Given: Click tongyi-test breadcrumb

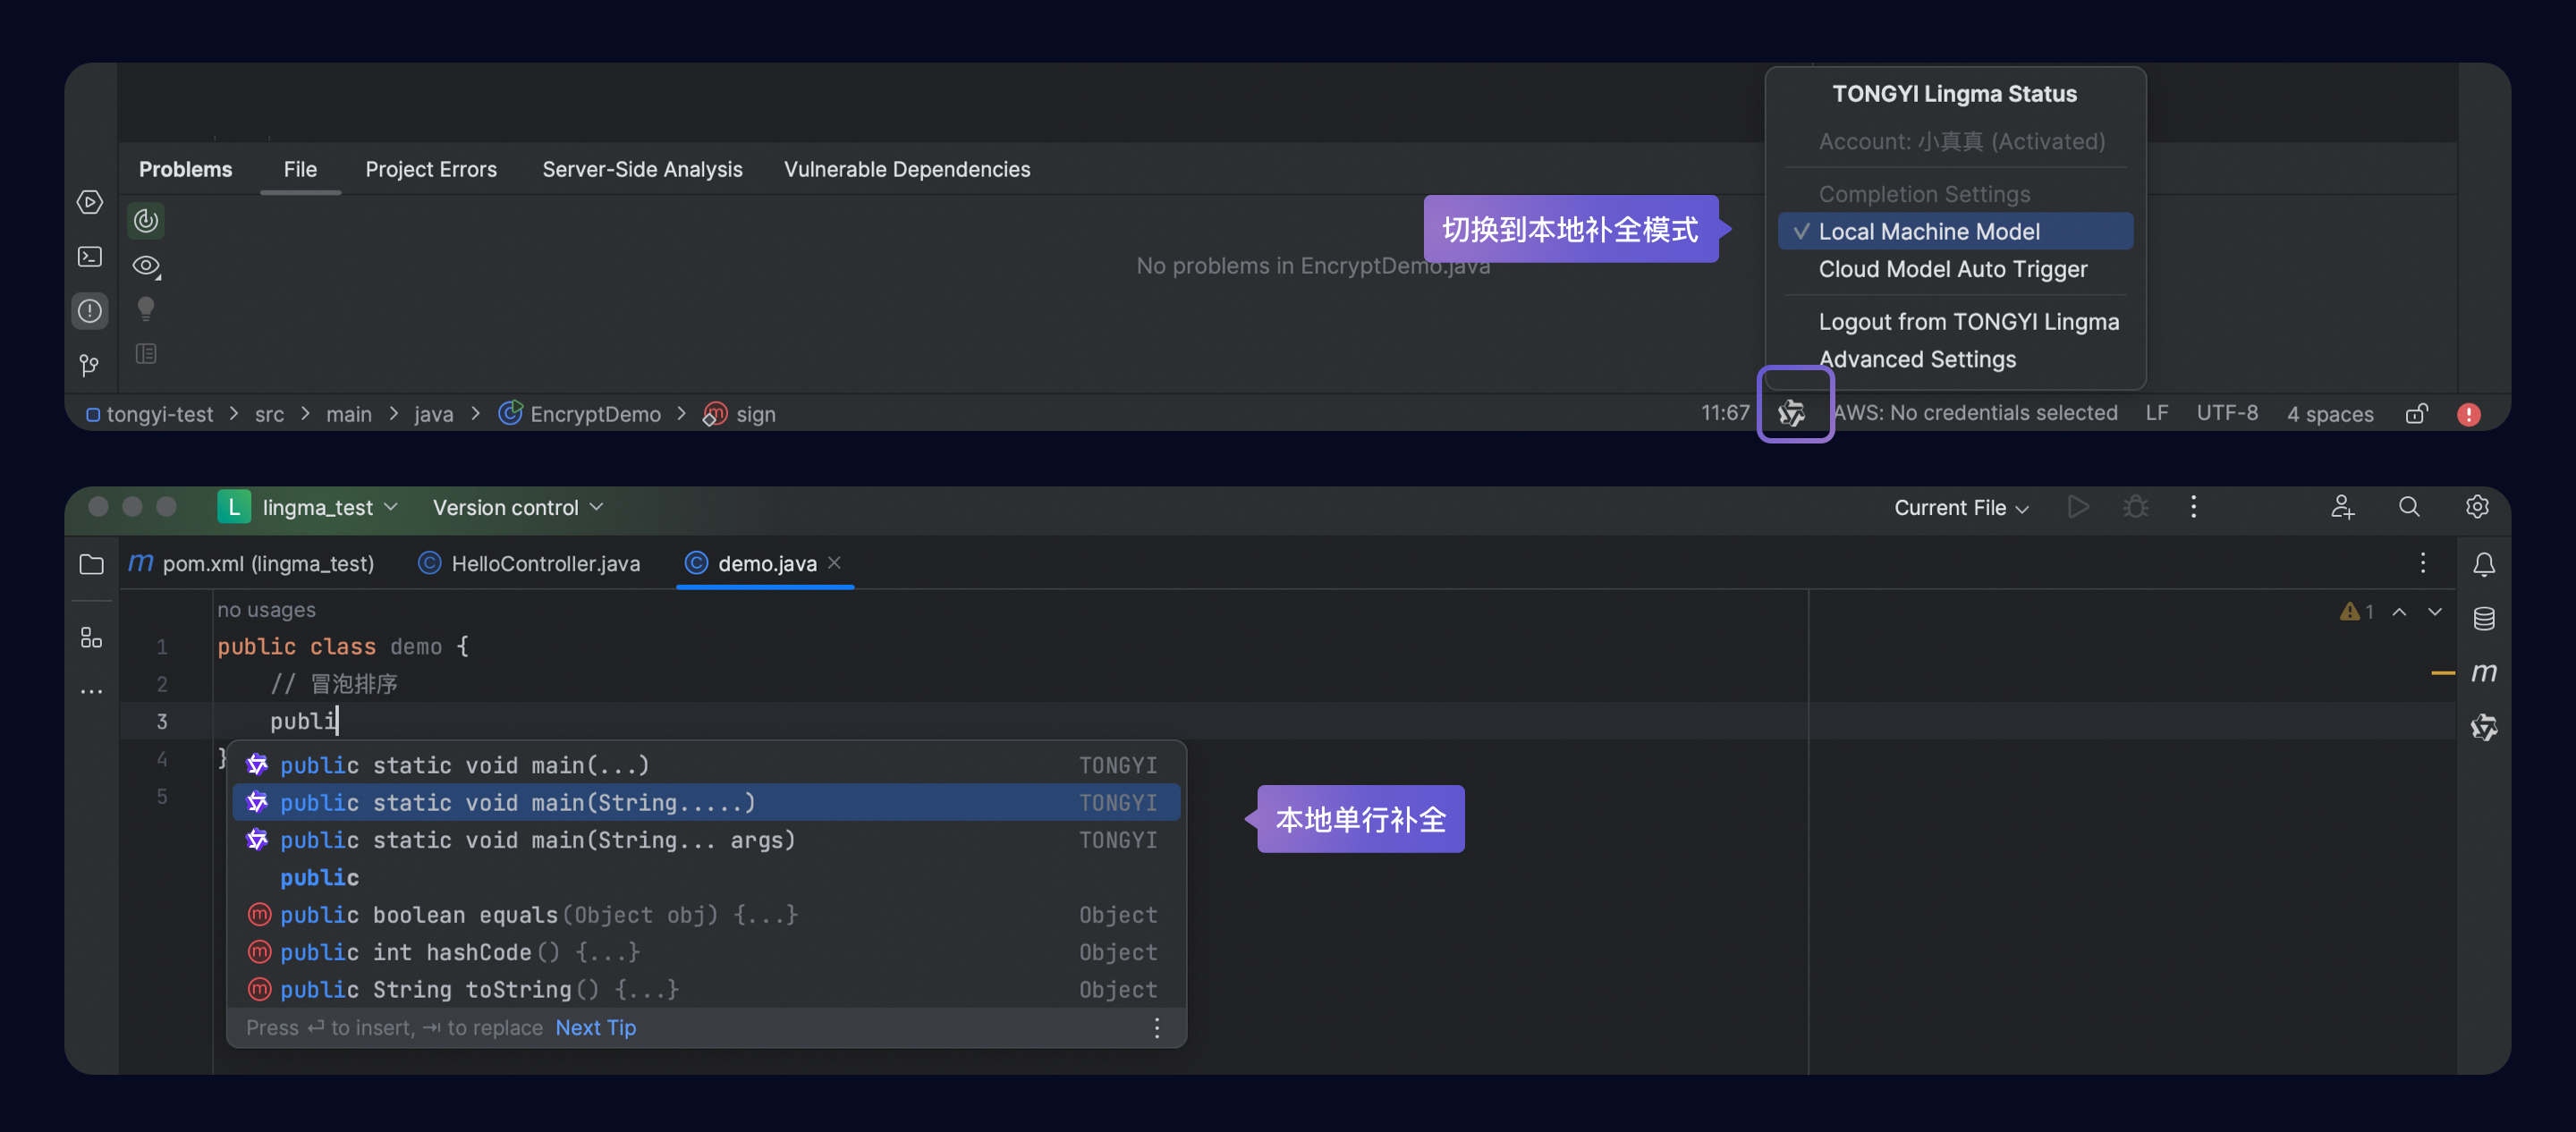Looking at the screenshot, I should [x=150, y=414].
